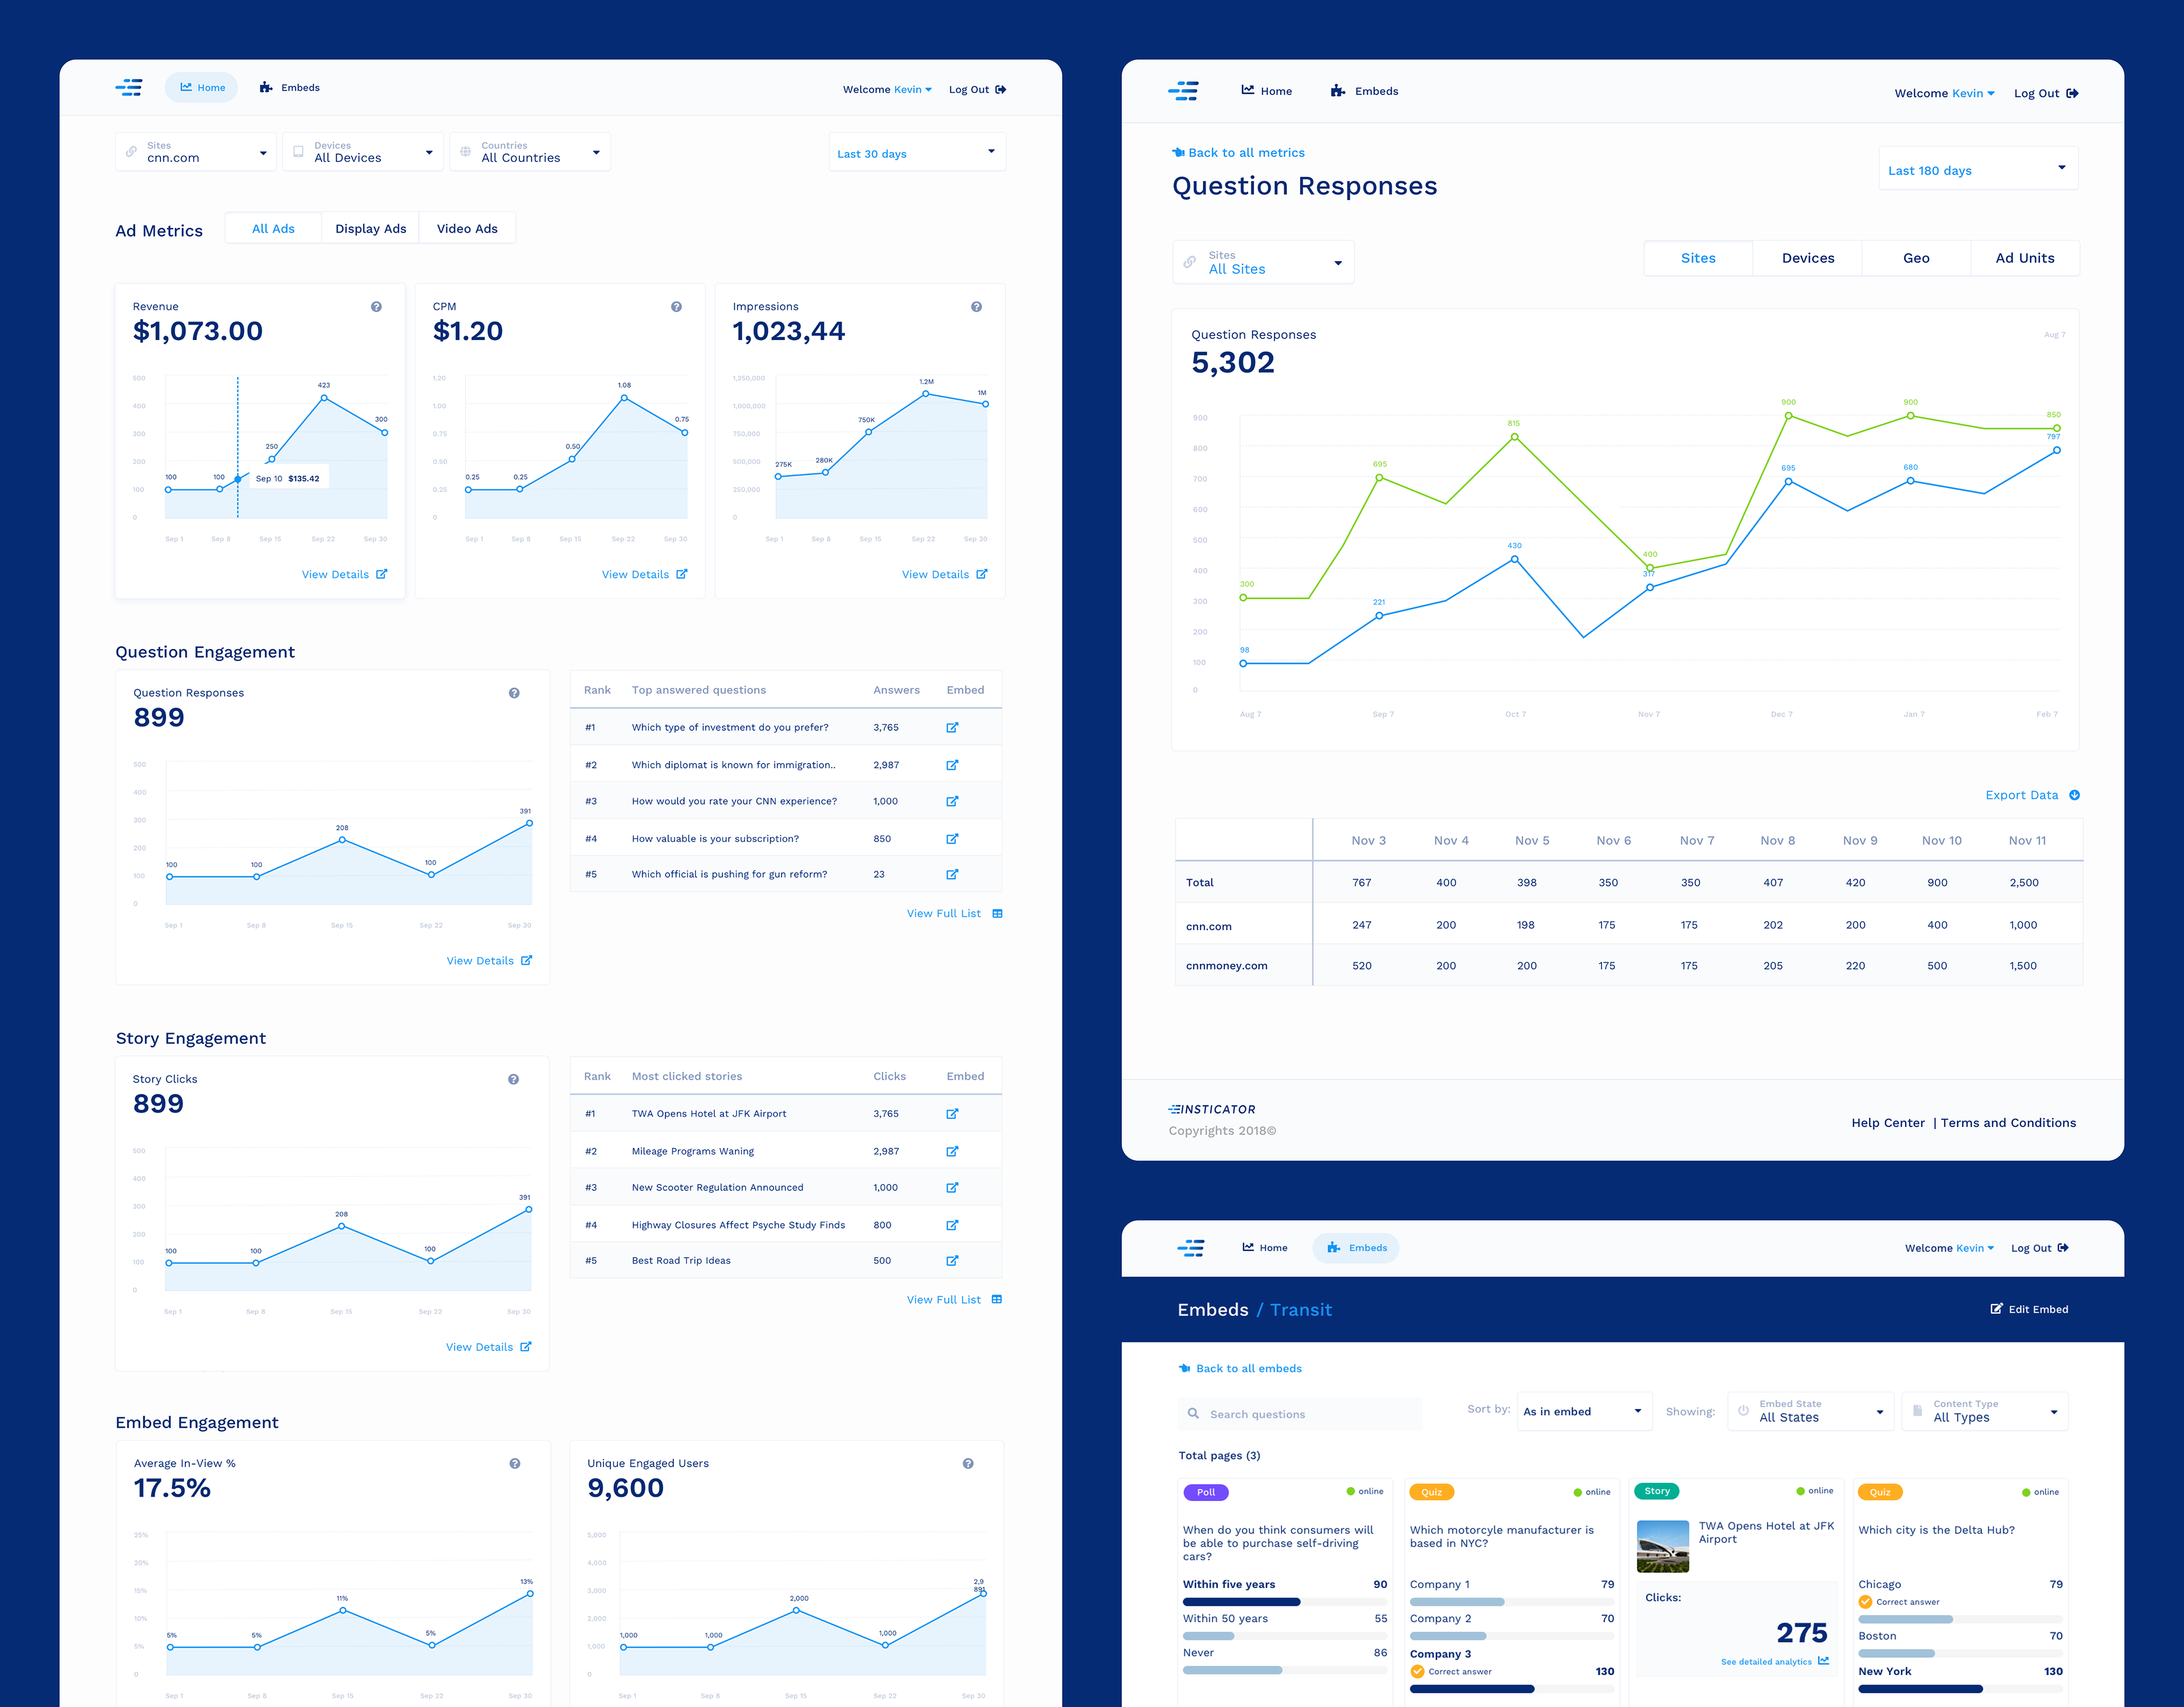Click Terms and Conditions footer link
2184x1707 pixels.
pos(2008,1123)
